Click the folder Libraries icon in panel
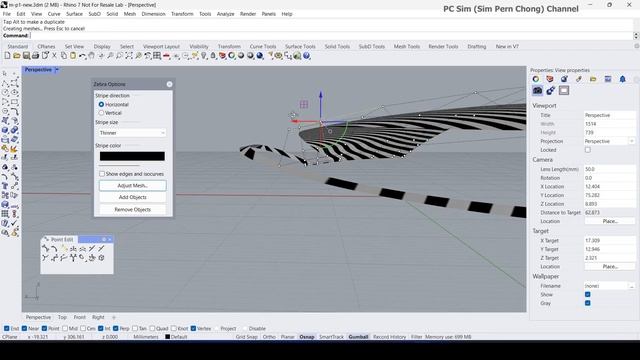The image size is (640, 360). pyautogui.click(x=593, y=79)
